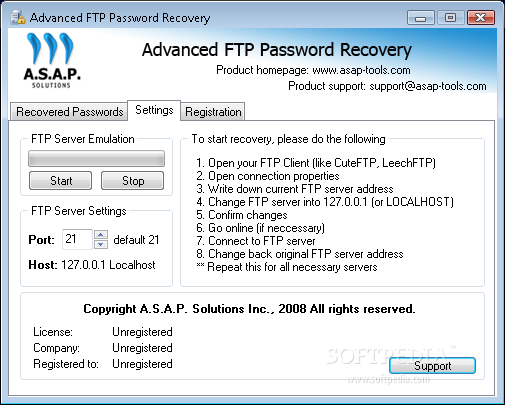Image resolution: width=505 pixels, height=405 pixels.
Task: Maximize the application window
Action: pos(450,18)
